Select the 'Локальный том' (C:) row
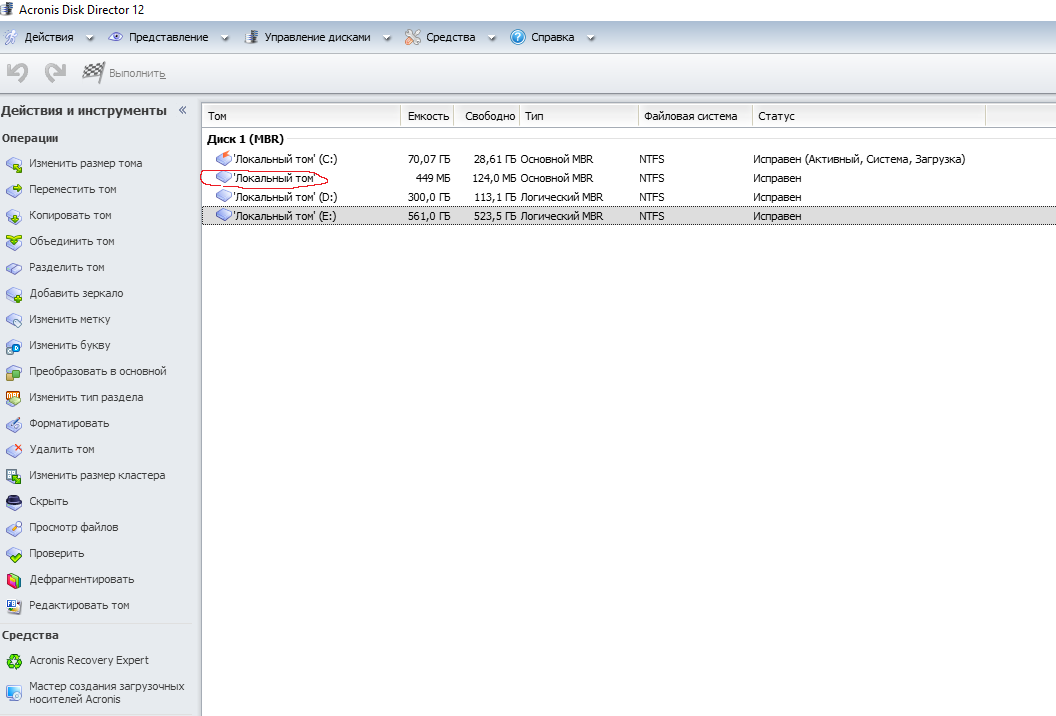The height and width of the screenshot is (716, 1056). [629, 159]
